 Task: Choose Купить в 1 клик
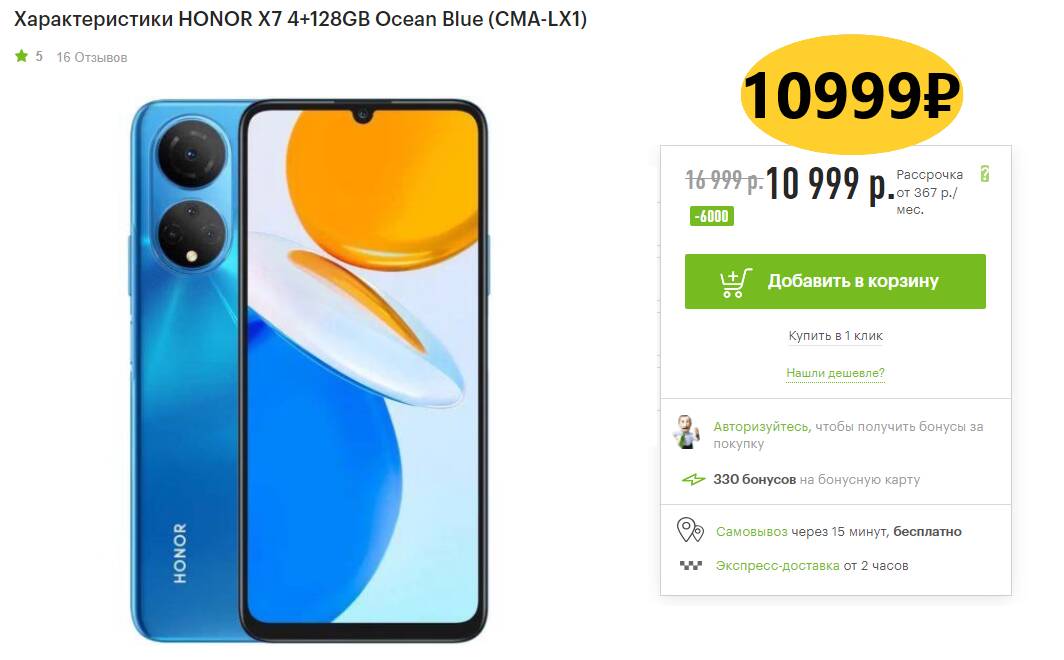pos(835,336)
